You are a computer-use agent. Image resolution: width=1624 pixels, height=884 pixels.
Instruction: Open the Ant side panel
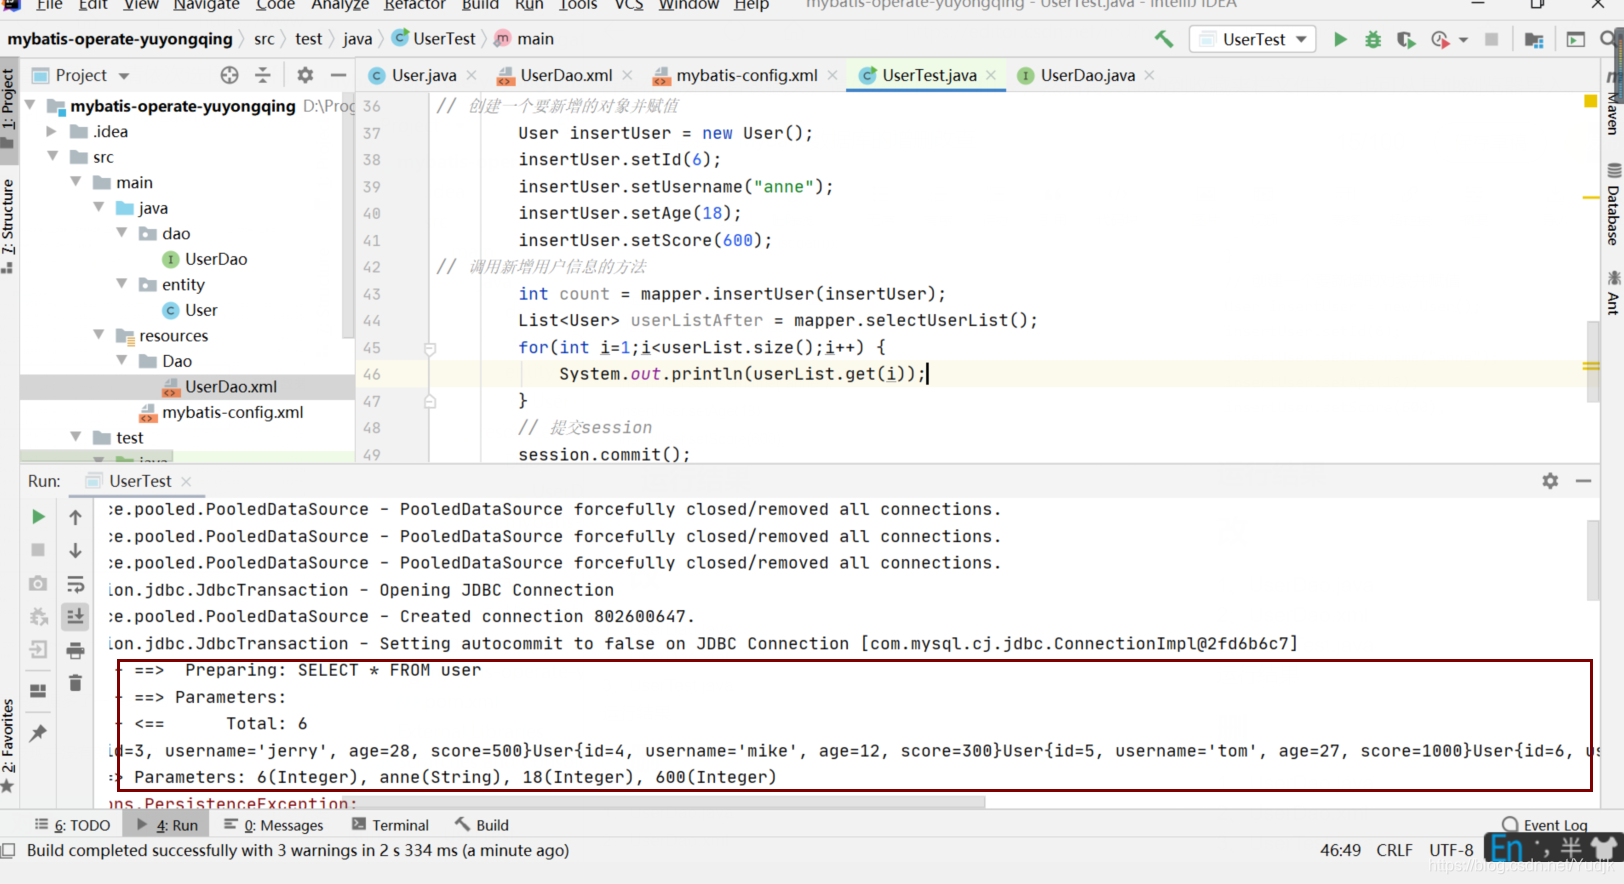[1612, 293]
